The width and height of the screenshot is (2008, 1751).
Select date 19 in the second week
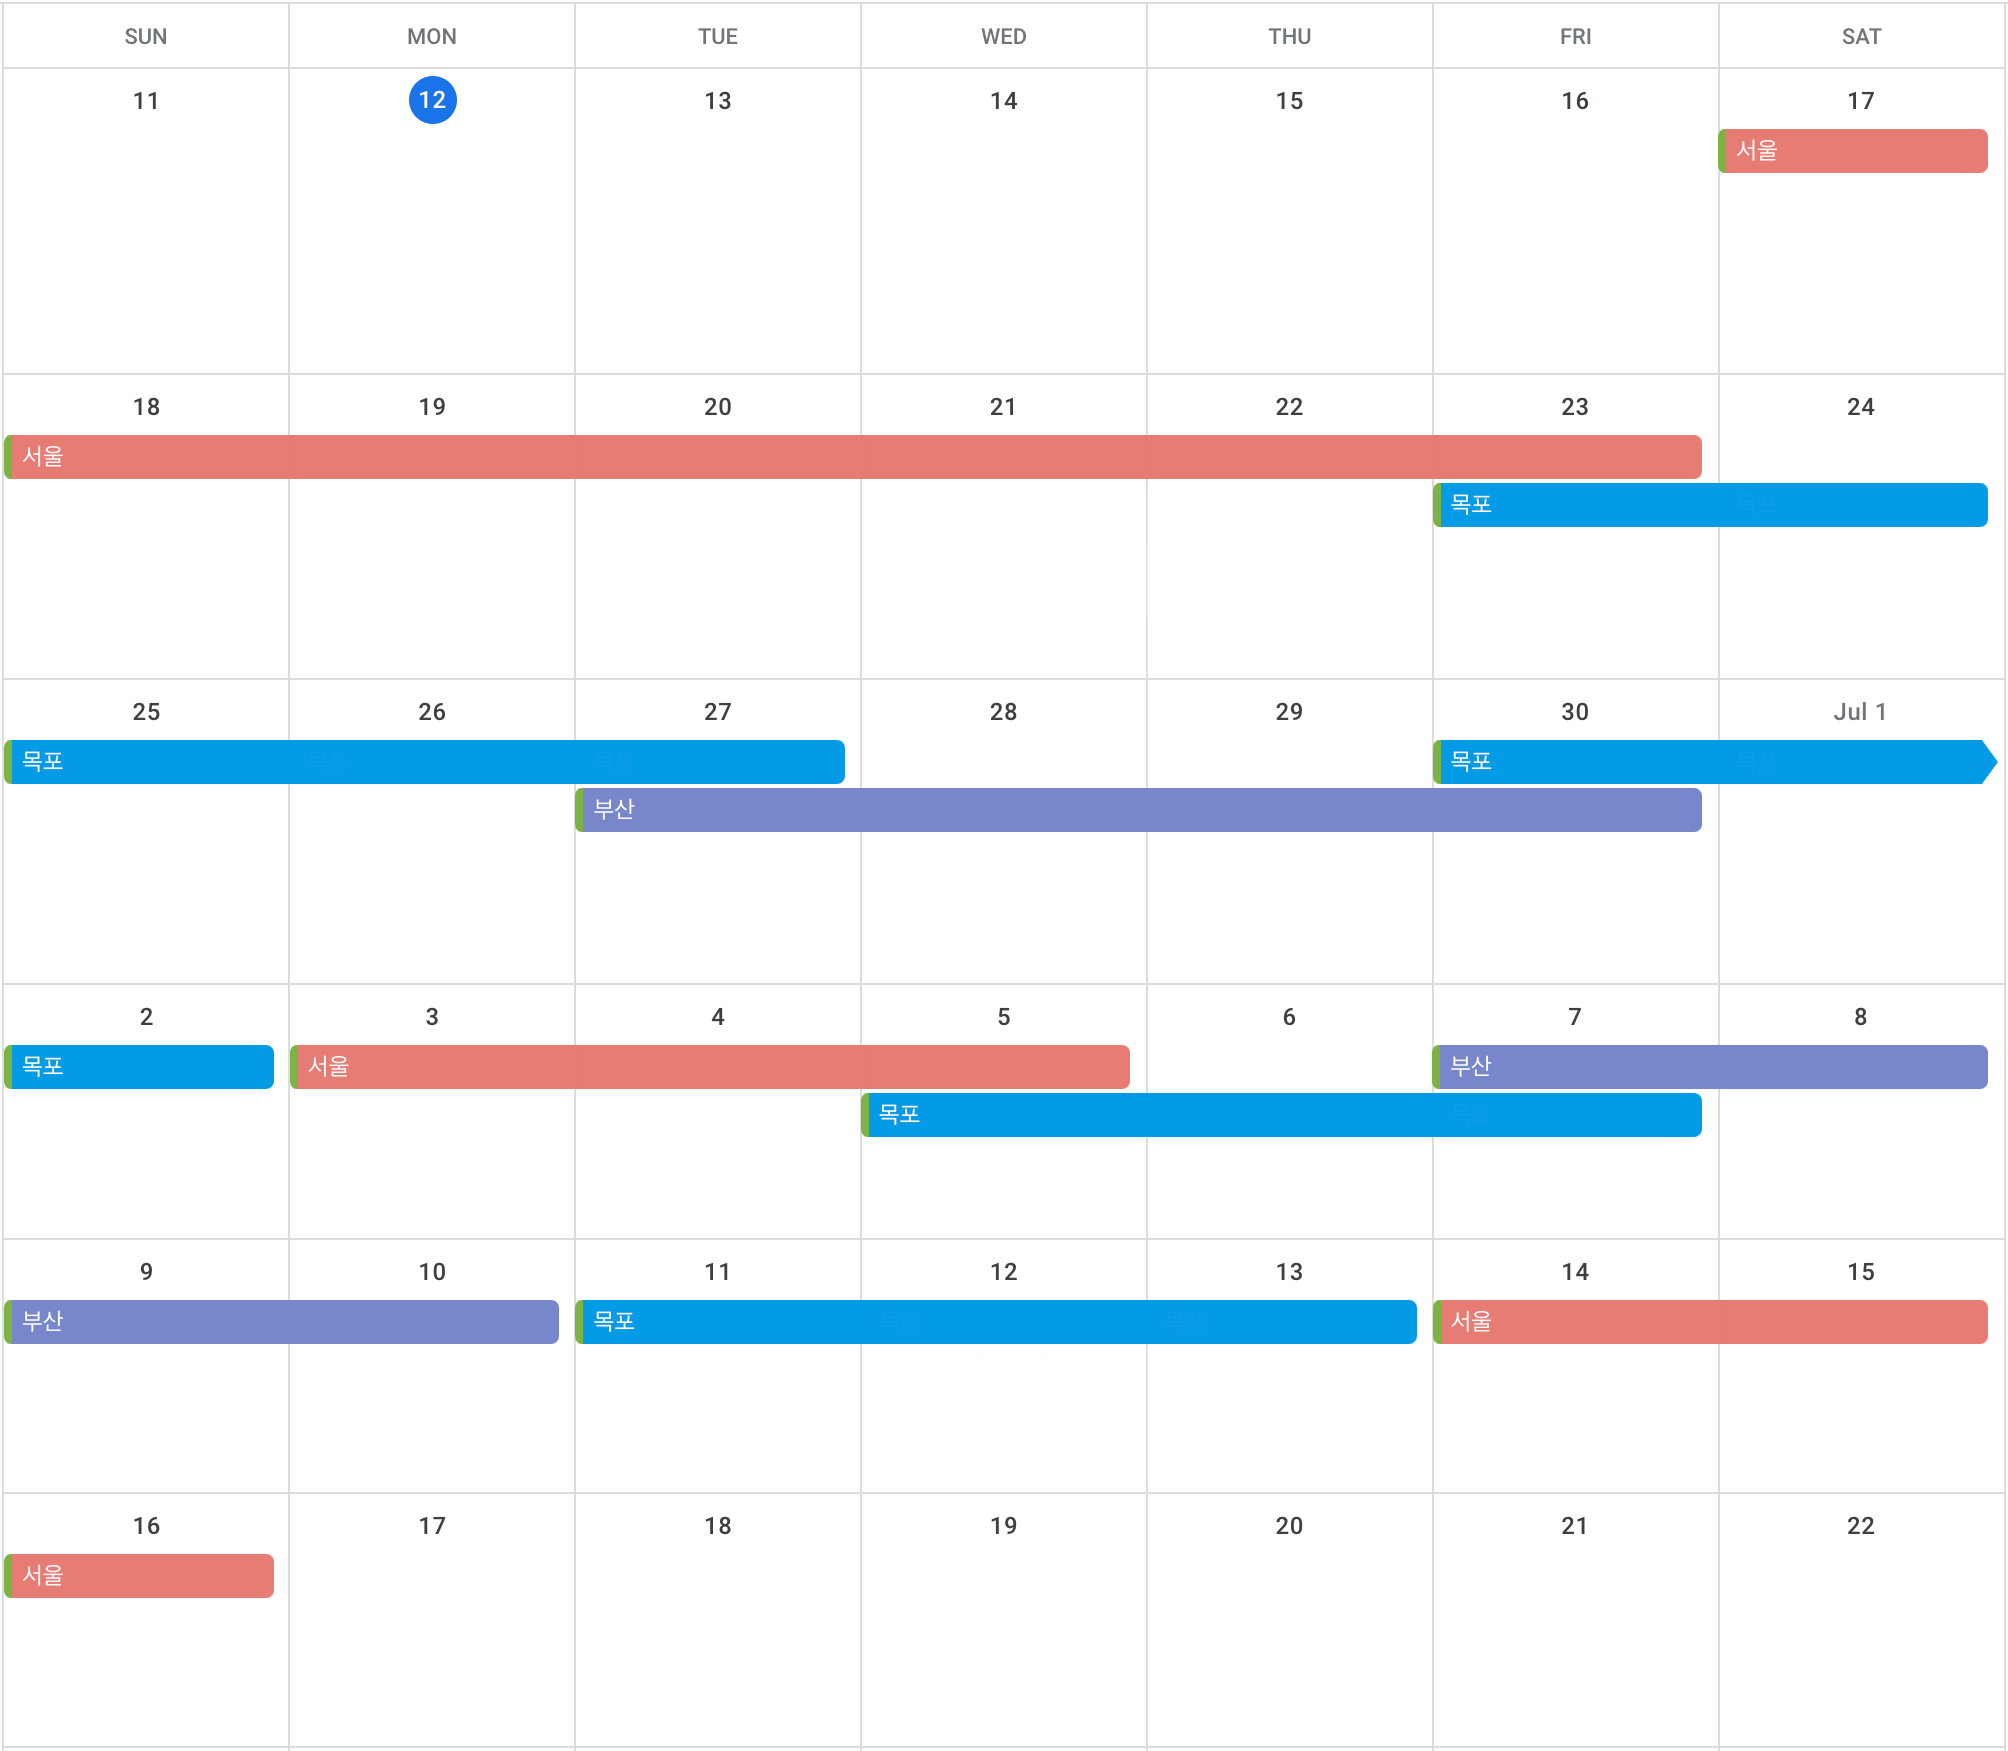tap(432, 407)
